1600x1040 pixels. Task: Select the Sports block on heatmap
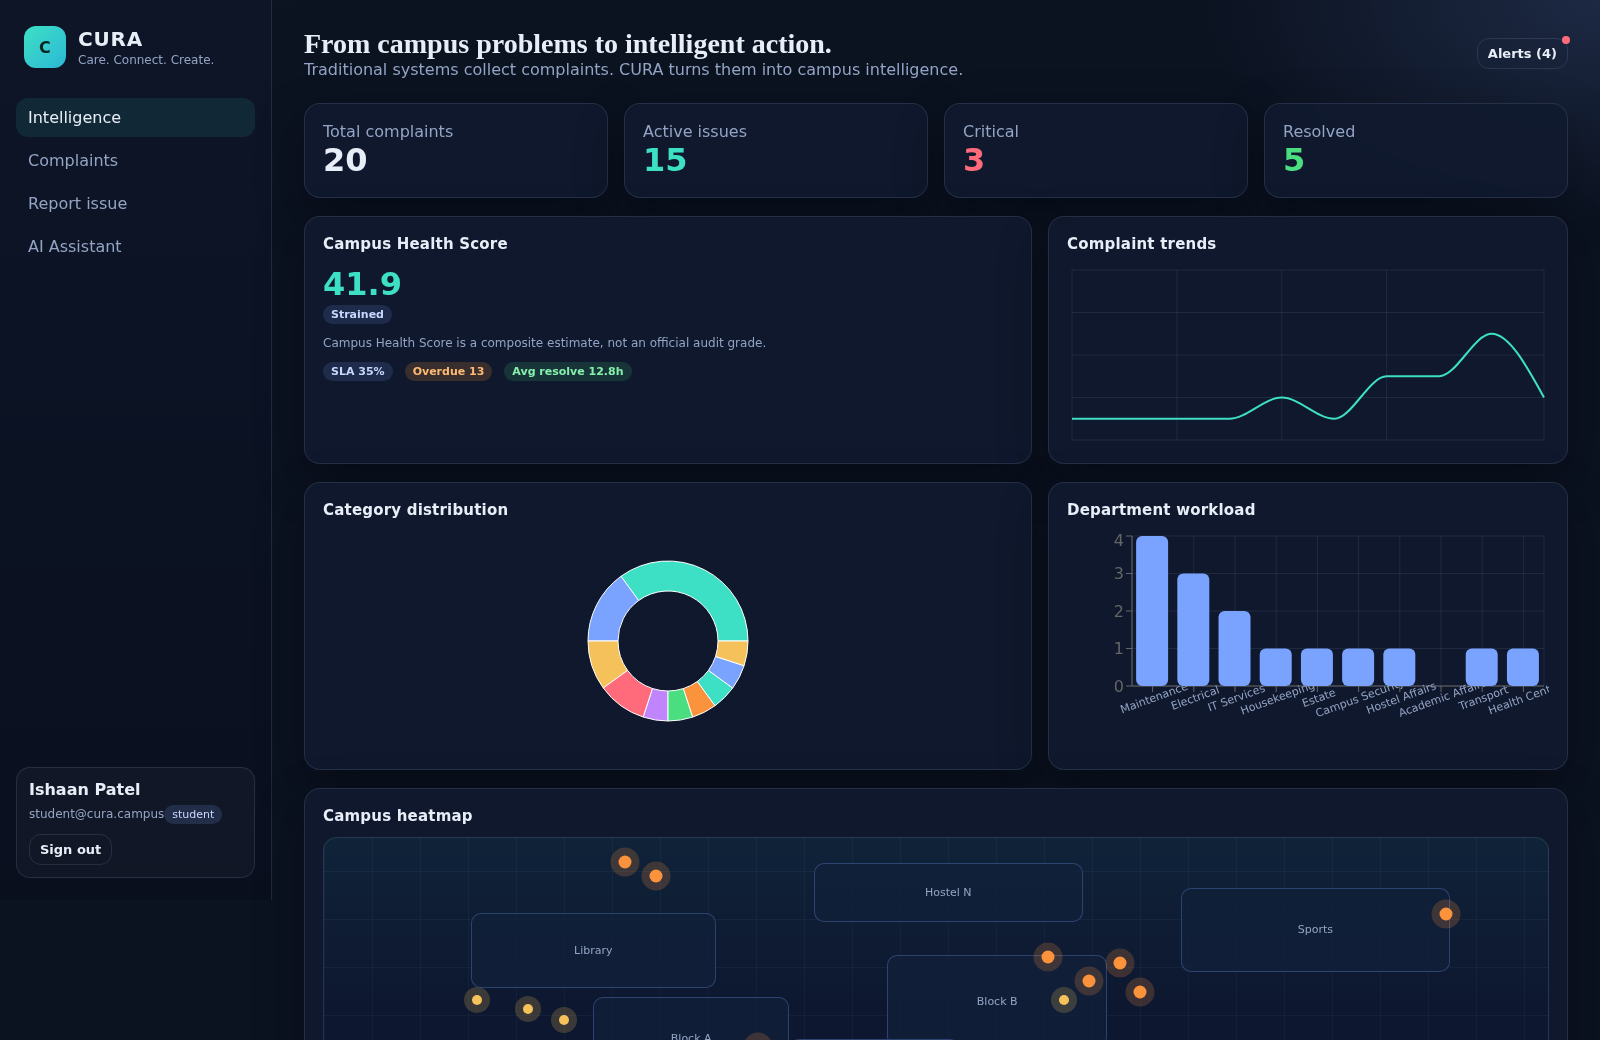(x=1315, y=929)
